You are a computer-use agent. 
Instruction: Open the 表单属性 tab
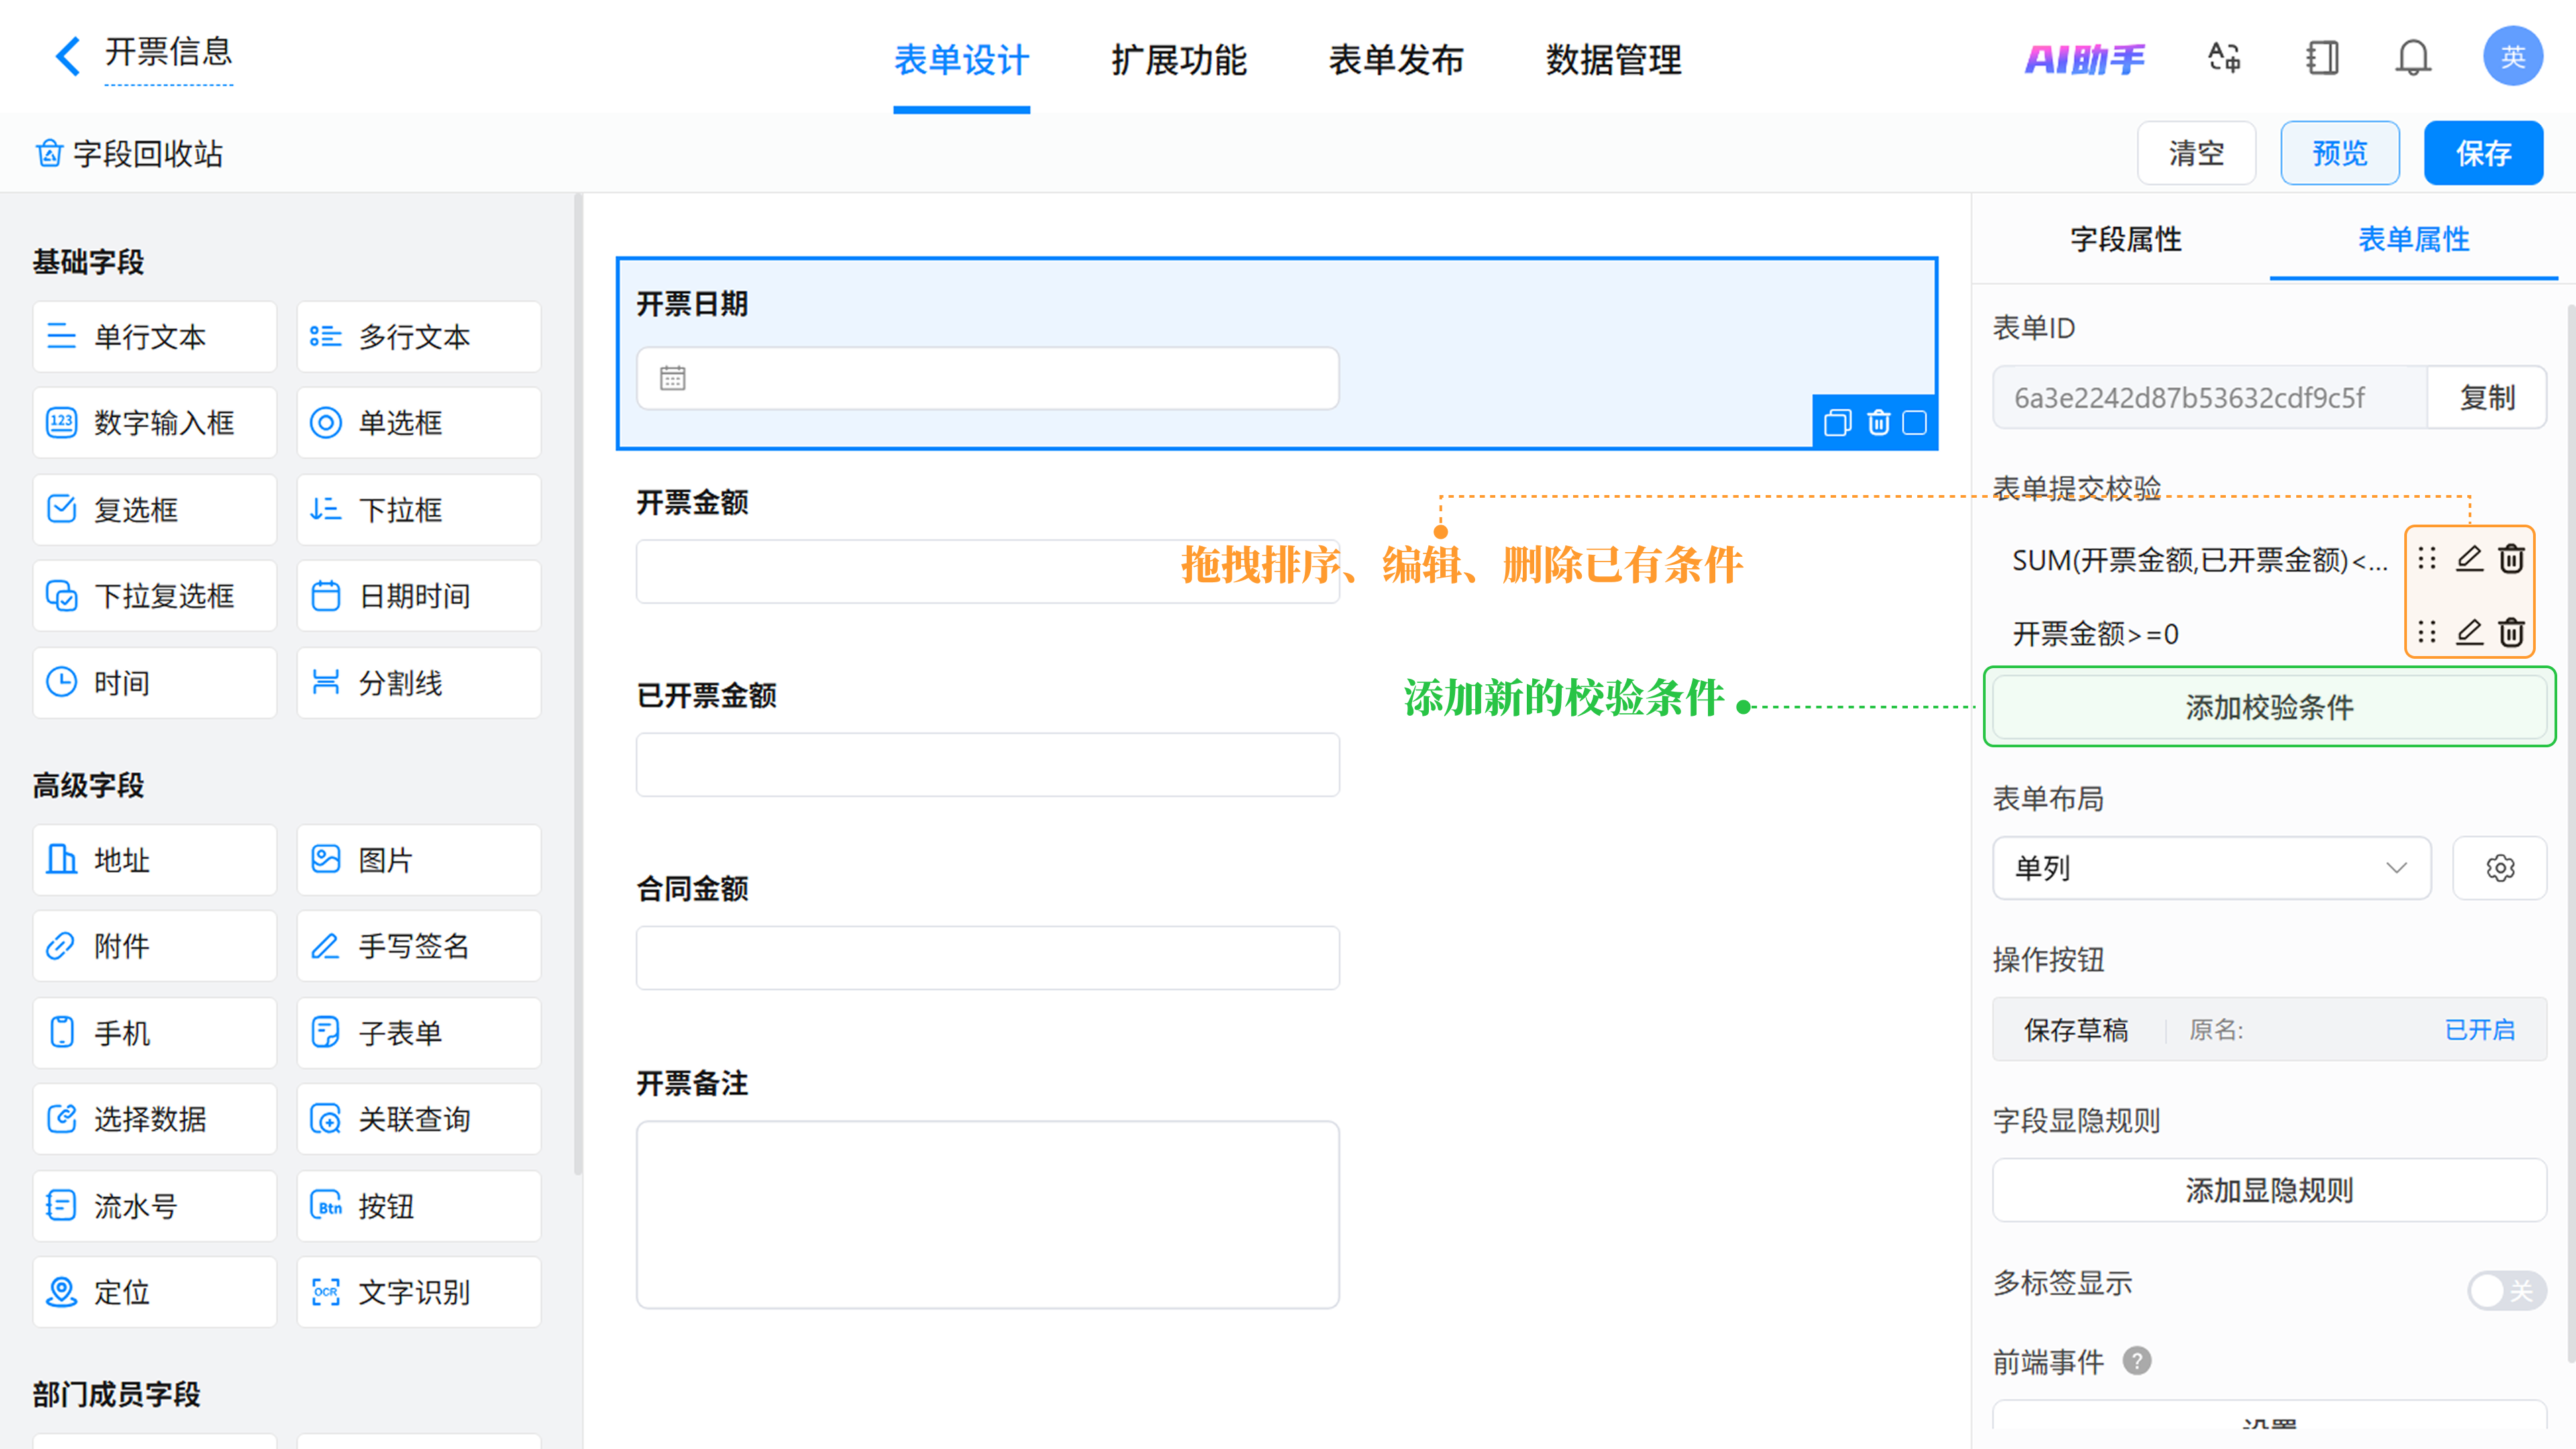[x=2414, y=239]
